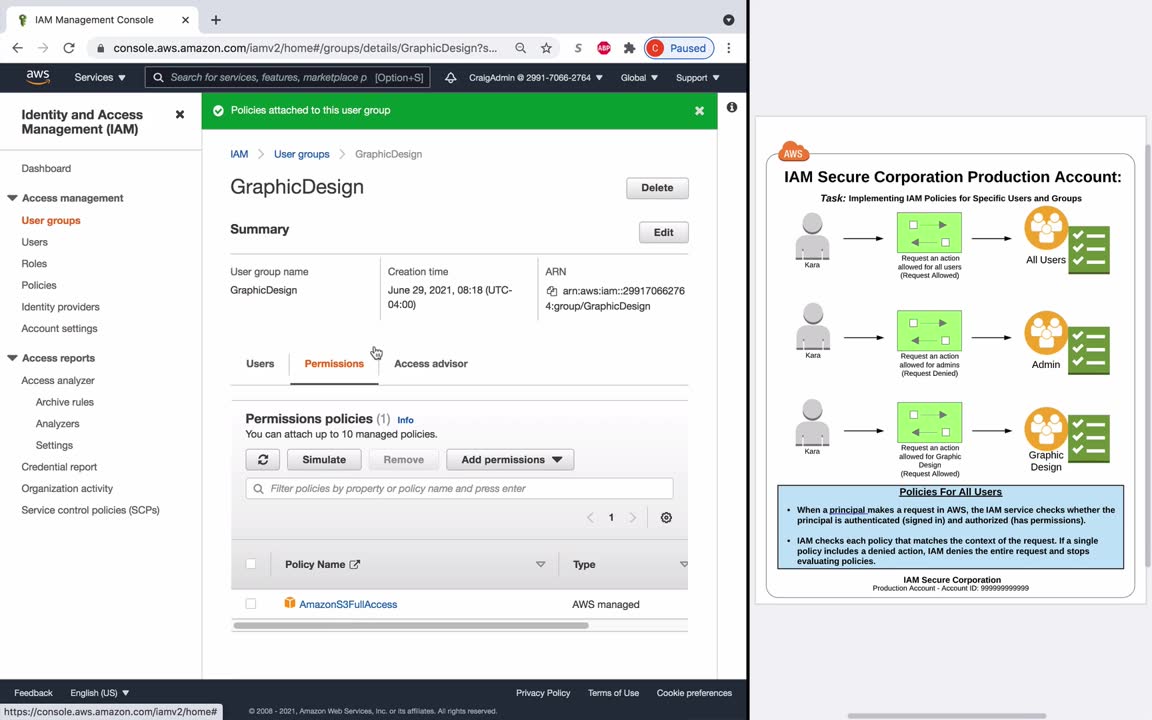1152x720 pixels.
Task: Click the User groups breadcrumb link
Action: (x=301, y=154)
